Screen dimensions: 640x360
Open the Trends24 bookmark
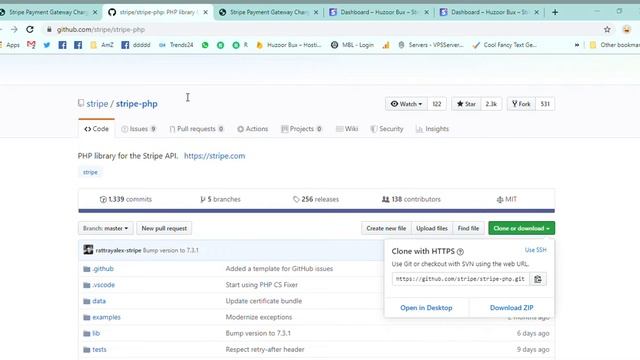176,45
